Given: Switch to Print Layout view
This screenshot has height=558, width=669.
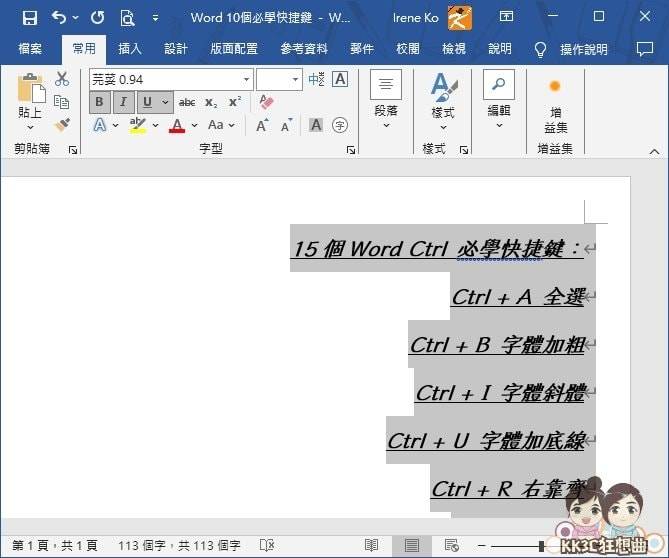Looking at the screenshot, I should [412, 545].
